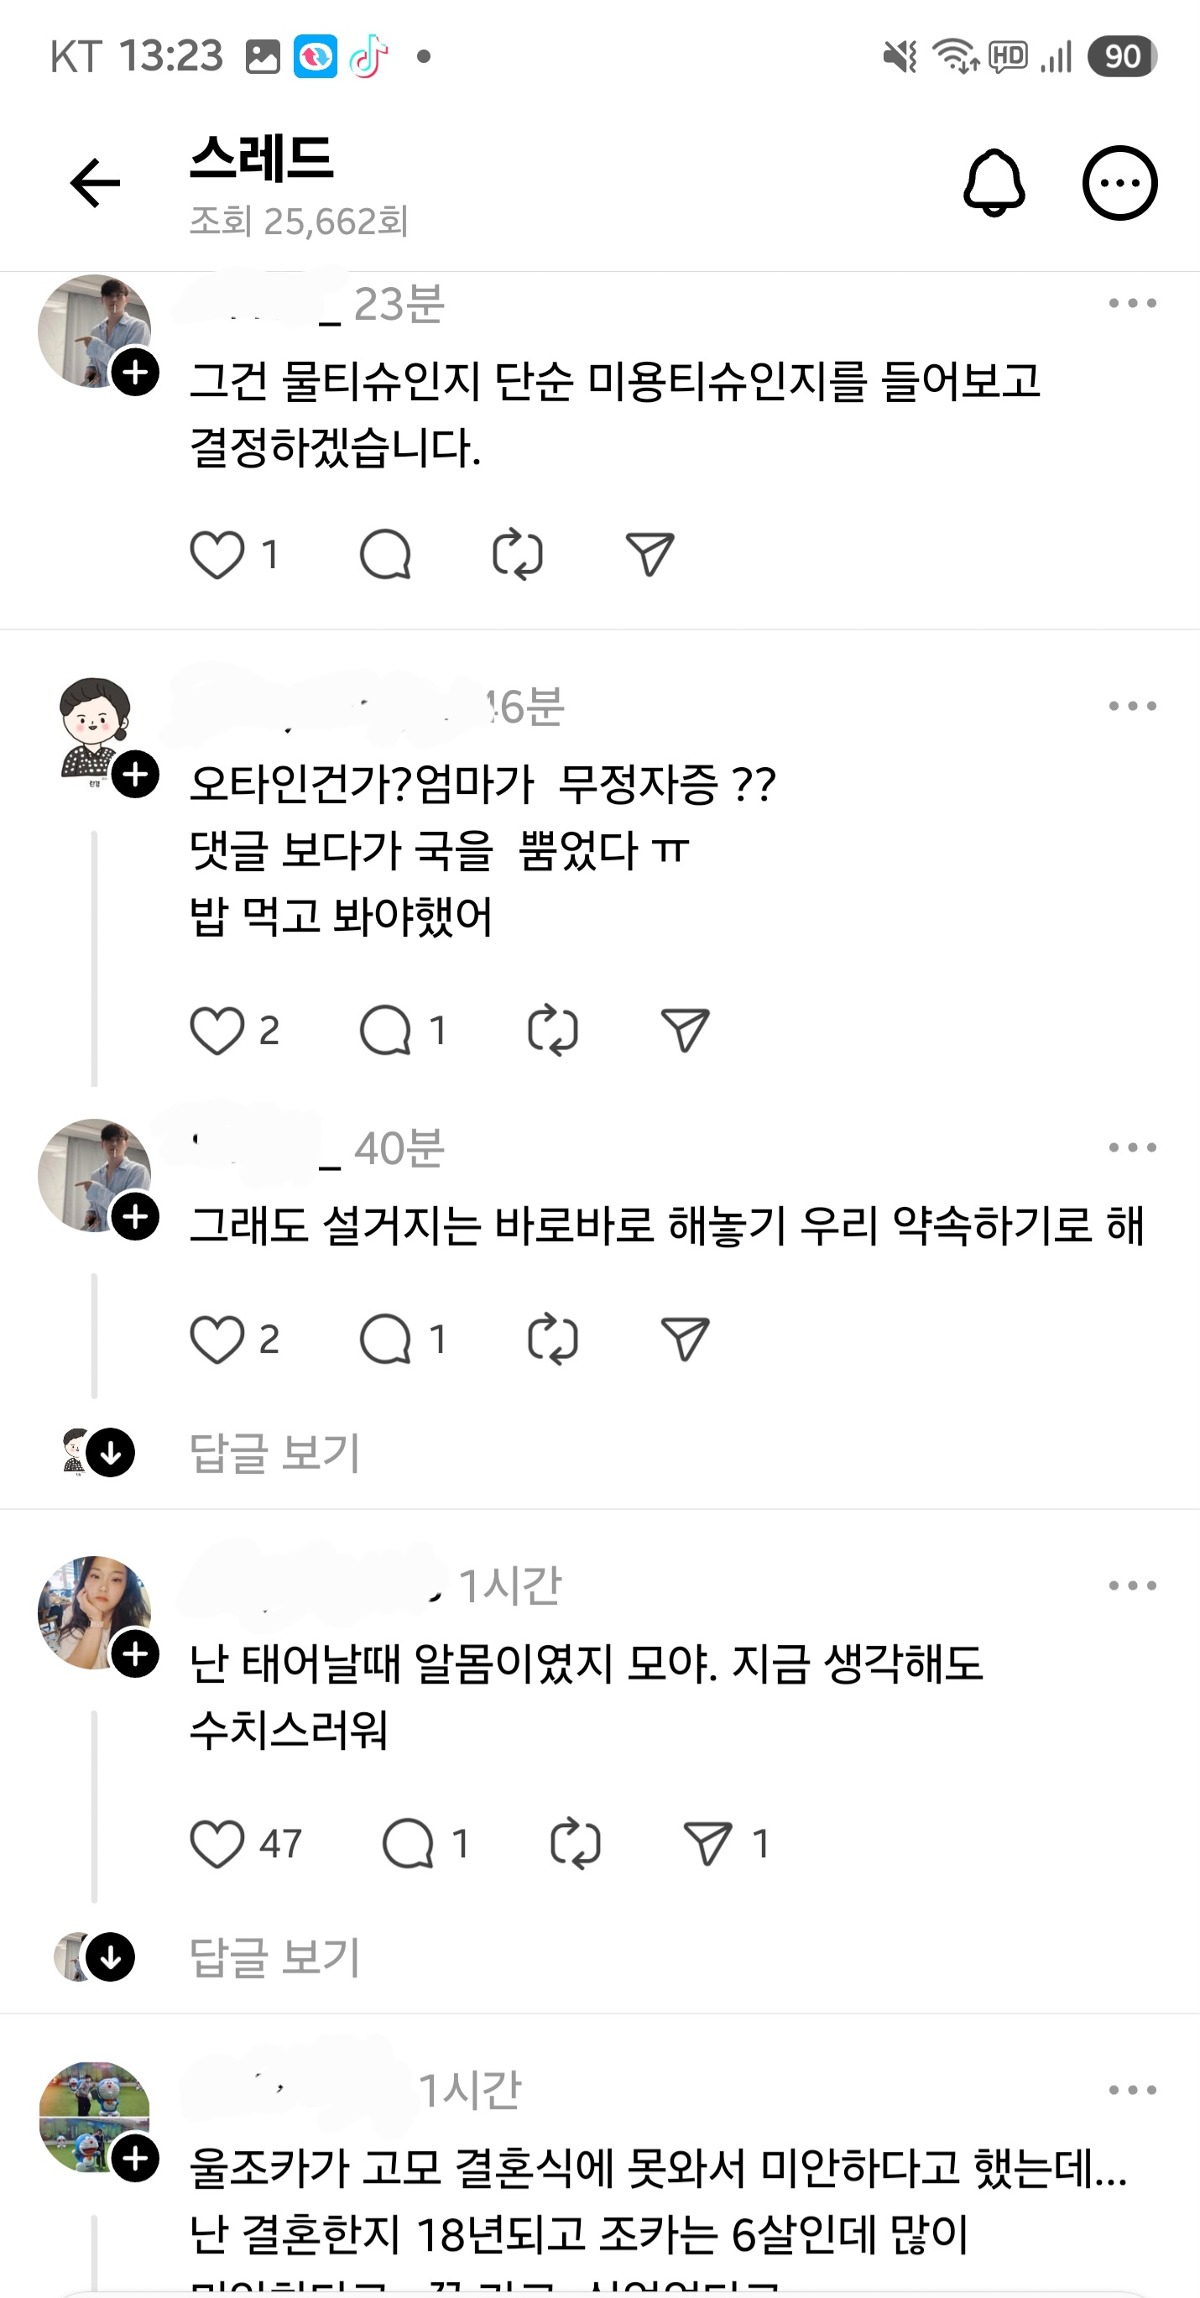
Task: Expand 답글 보기 under the 40분 comment
Action: point(275,1453)
